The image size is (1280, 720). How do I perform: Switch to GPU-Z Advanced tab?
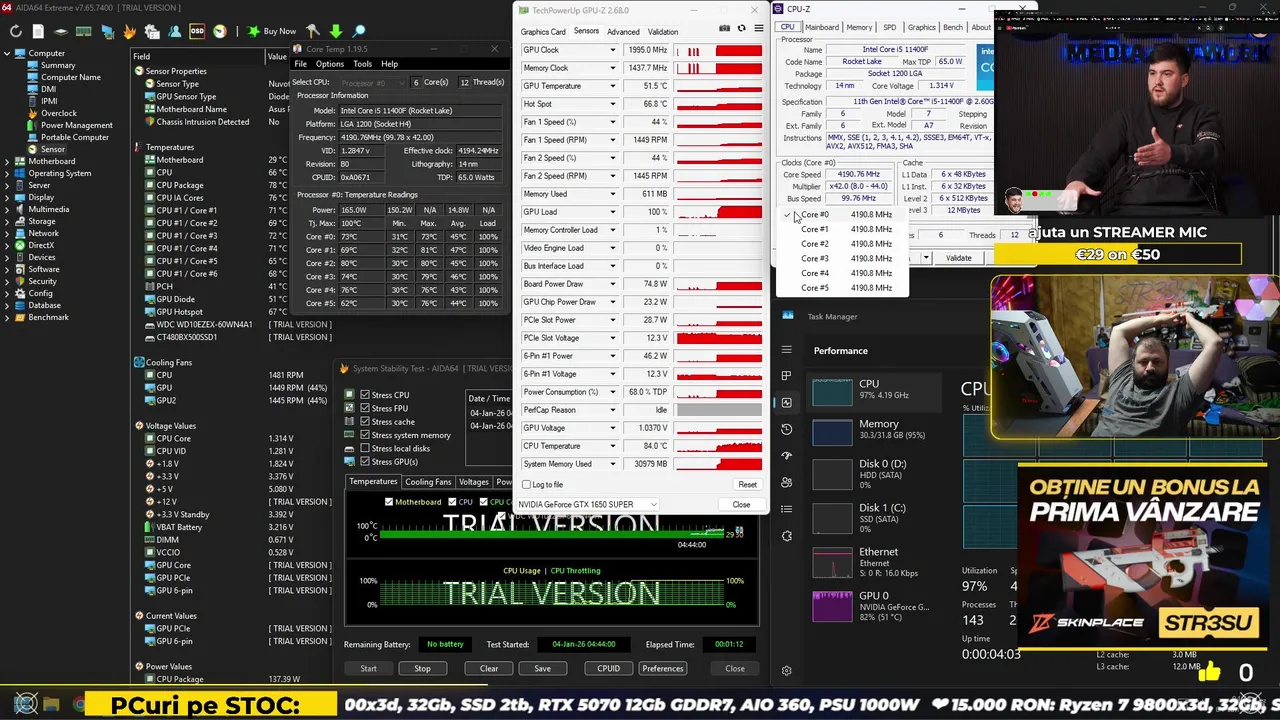tap(622, 32)
